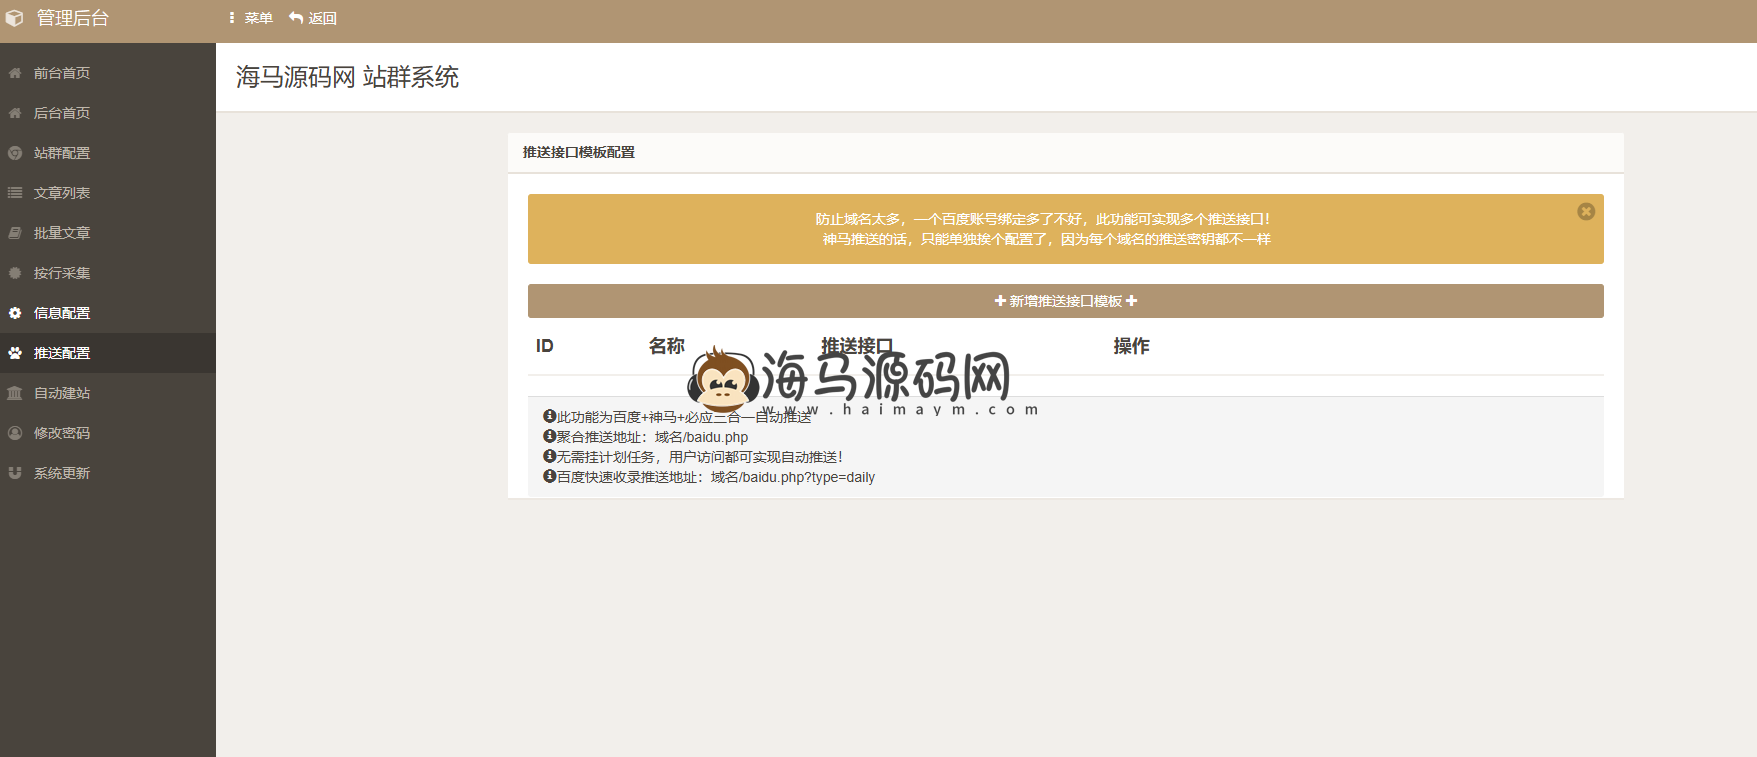Screen dimensions: 1757x757
Task: Click the 名称 column header
Action: [x=666, y=346]
